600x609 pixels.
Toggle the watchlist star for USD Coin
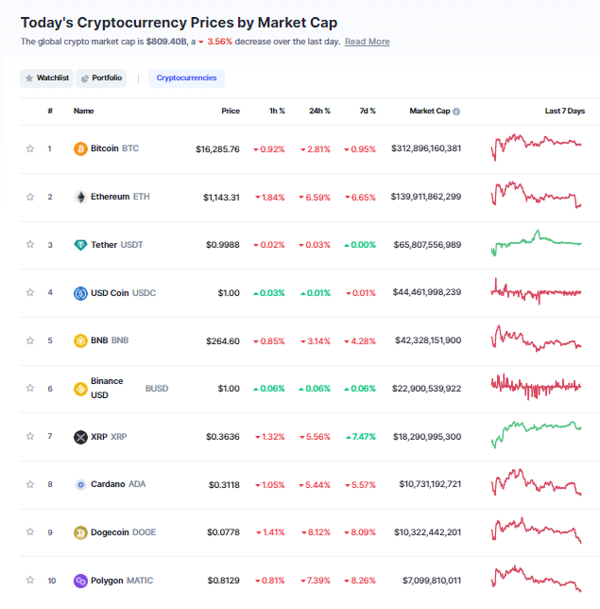[x=30, y=292]
